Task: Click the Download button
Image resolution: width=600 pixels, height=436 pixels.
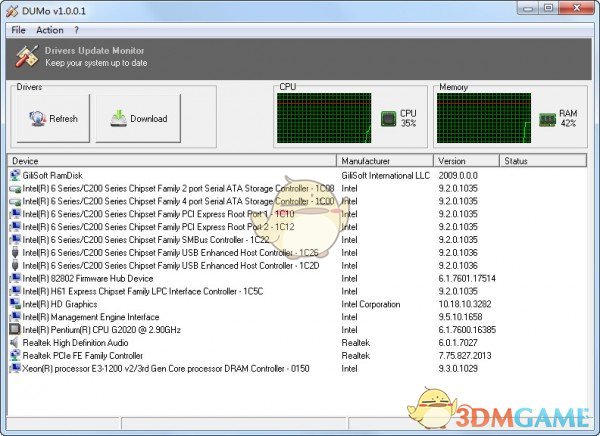Action: pyautogui.click(x=138, y=119)
